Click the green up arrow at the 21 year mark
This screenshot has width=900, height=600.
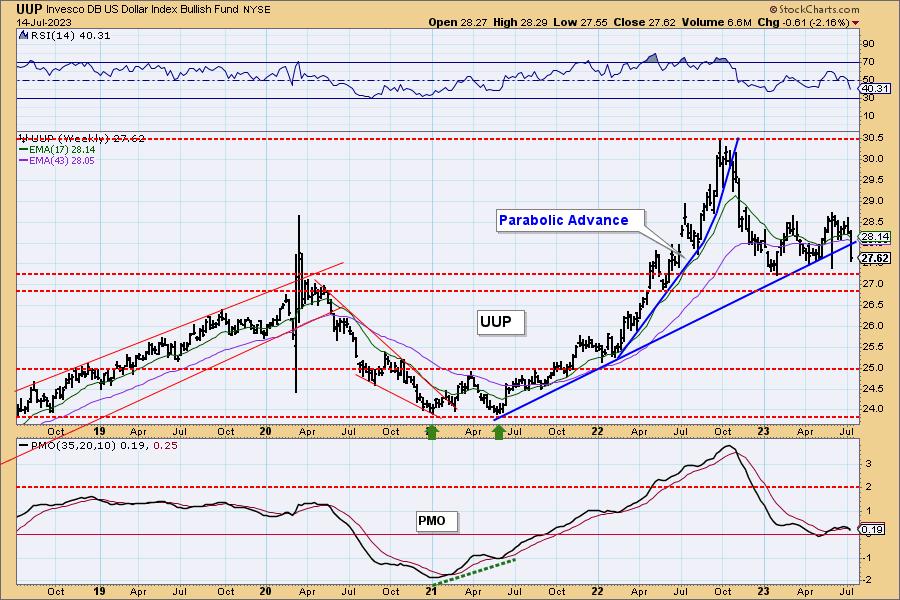tap(432, 432)
